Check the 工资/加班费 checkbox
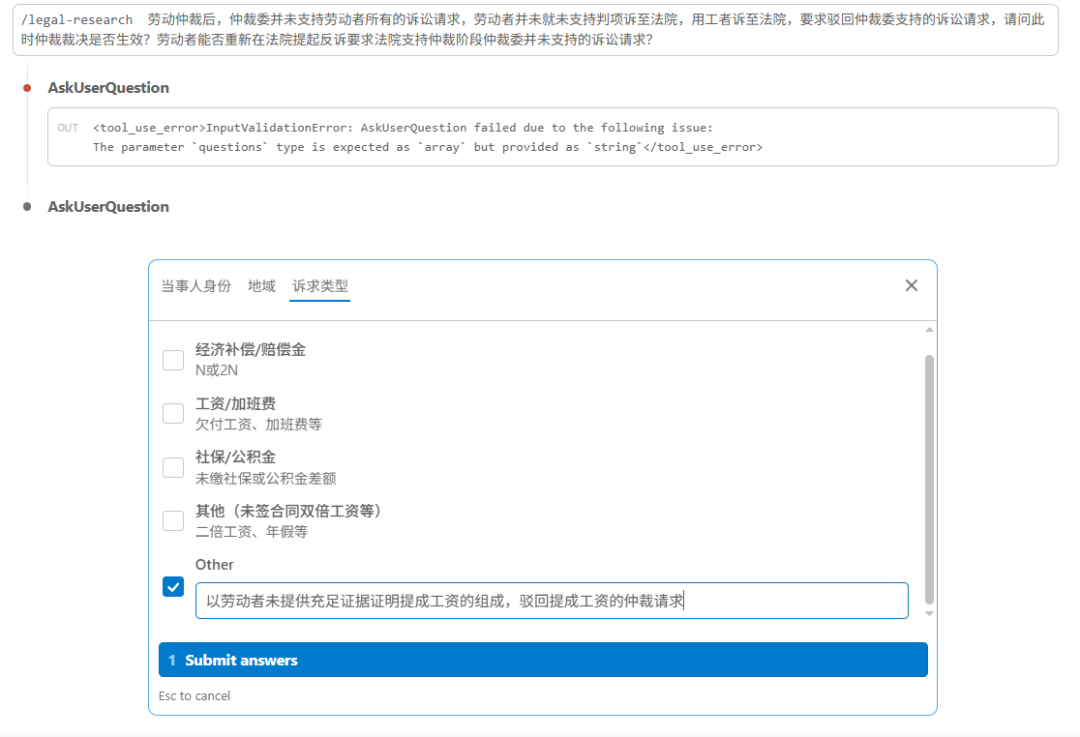 pos(173,413)
